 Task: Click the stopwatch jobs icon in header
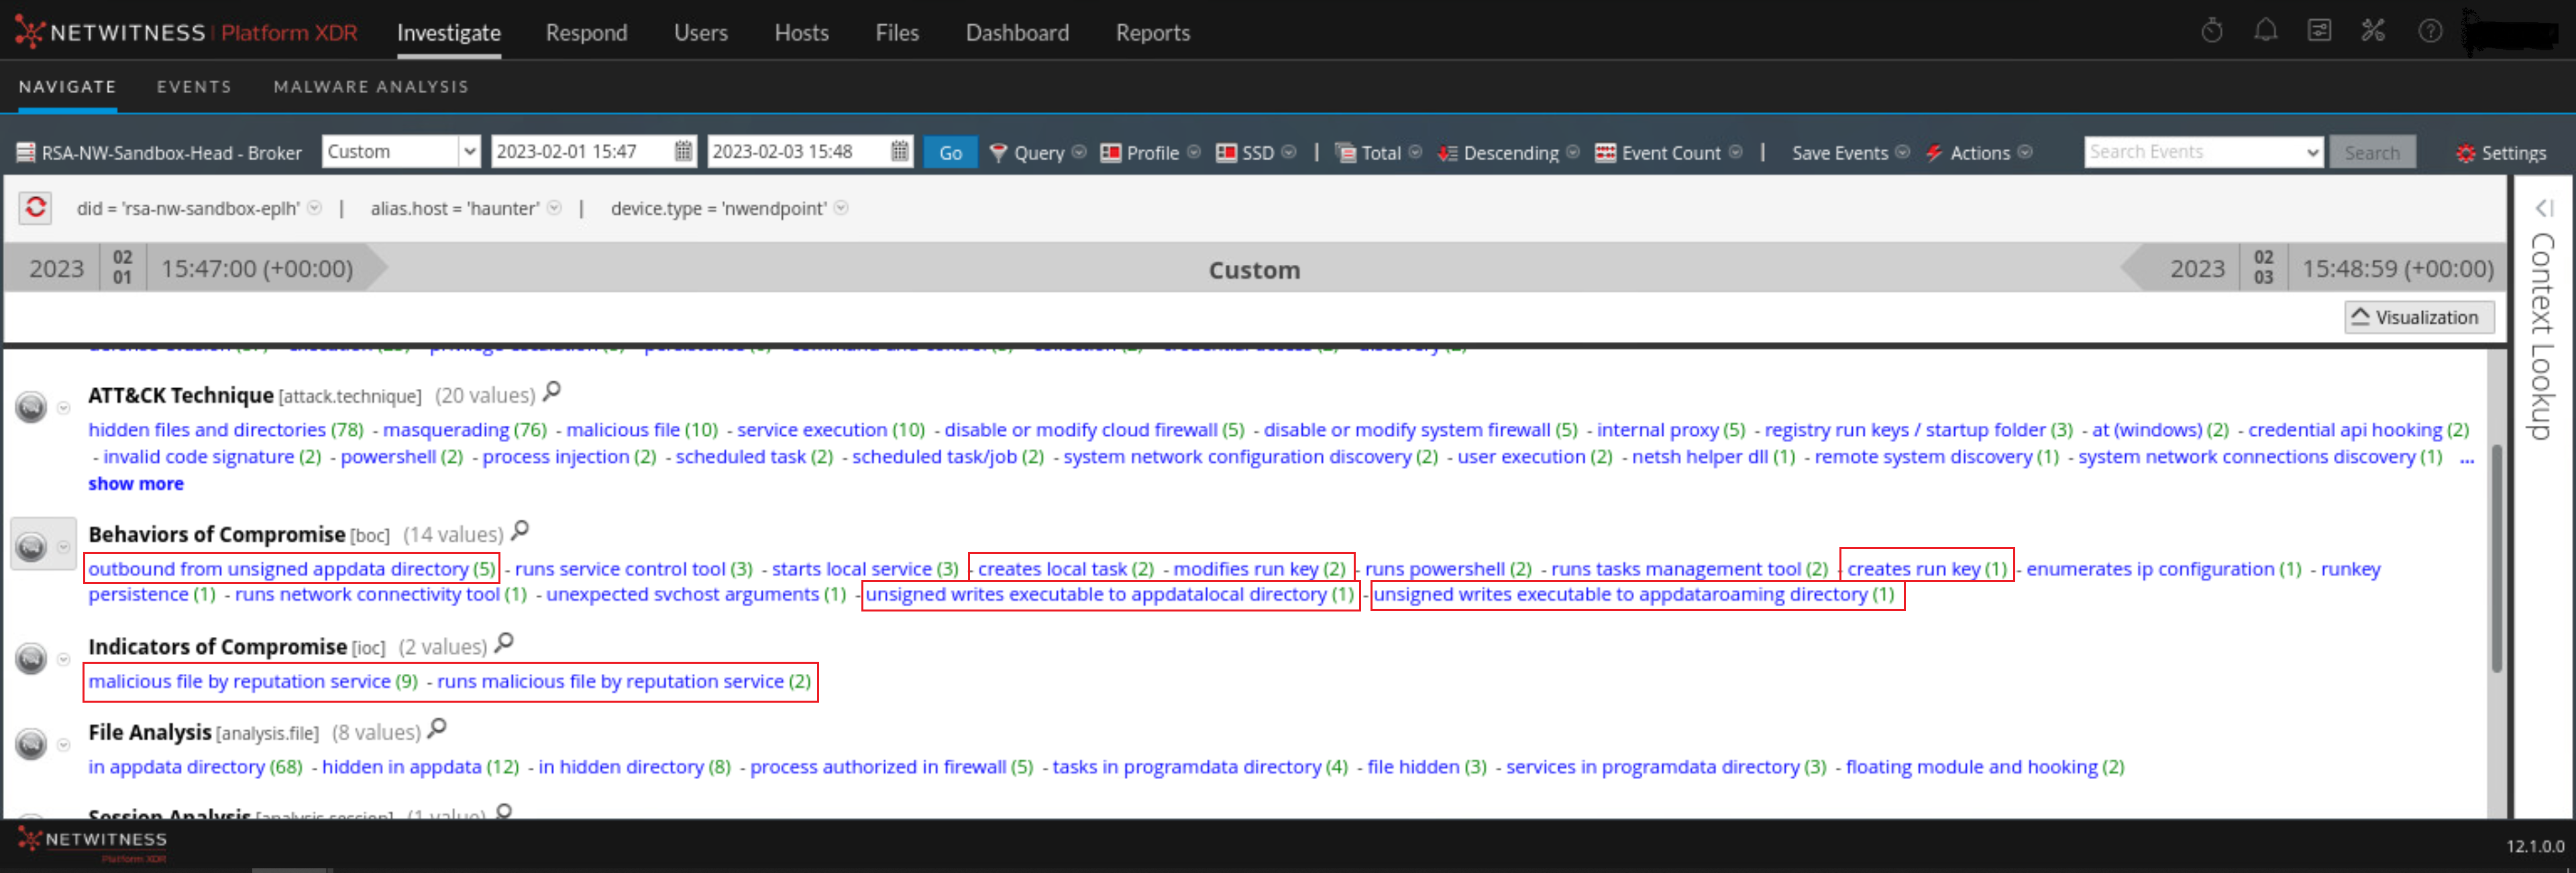2211,31
